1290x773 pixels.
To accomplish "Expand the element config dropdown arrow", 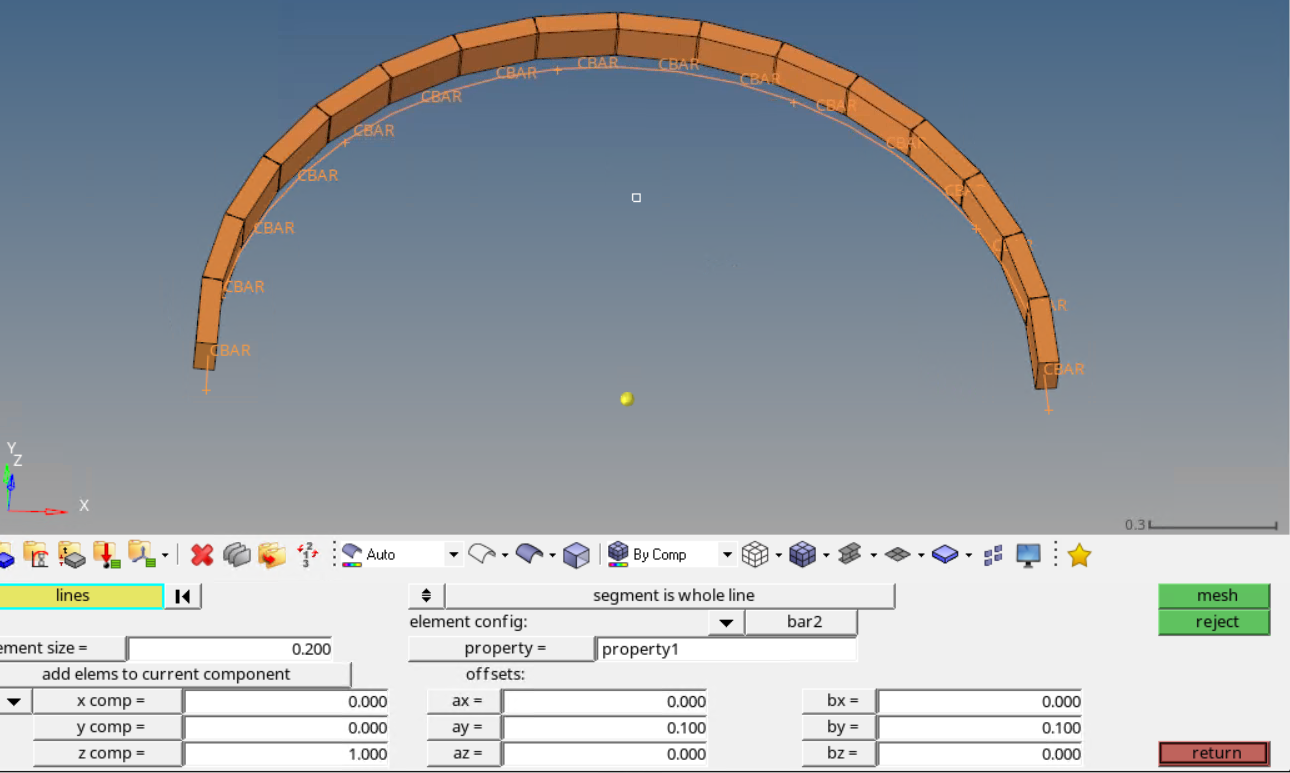I will (726, 623).
